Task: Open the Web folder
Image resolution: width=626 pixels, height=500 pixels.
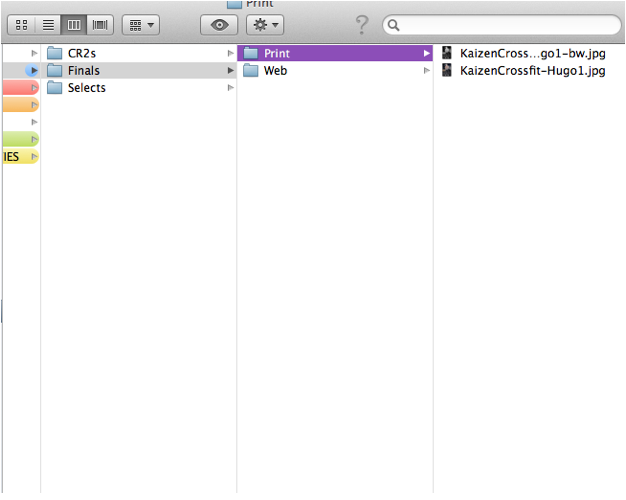Action: (275, 71)
